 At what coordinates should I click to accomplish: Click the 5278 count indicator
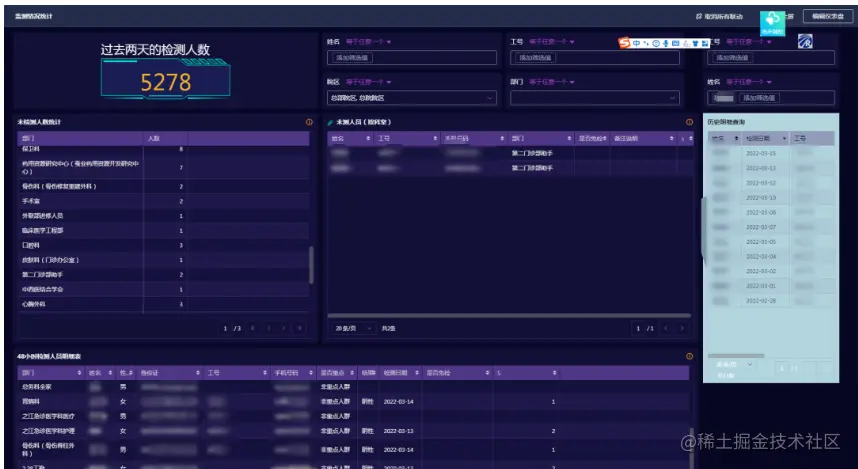(166, 82)
